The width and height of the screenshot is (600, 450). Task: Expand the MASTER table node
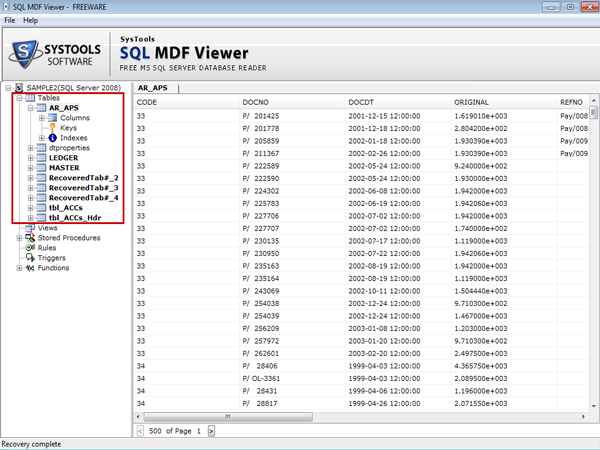pos(30,168)
